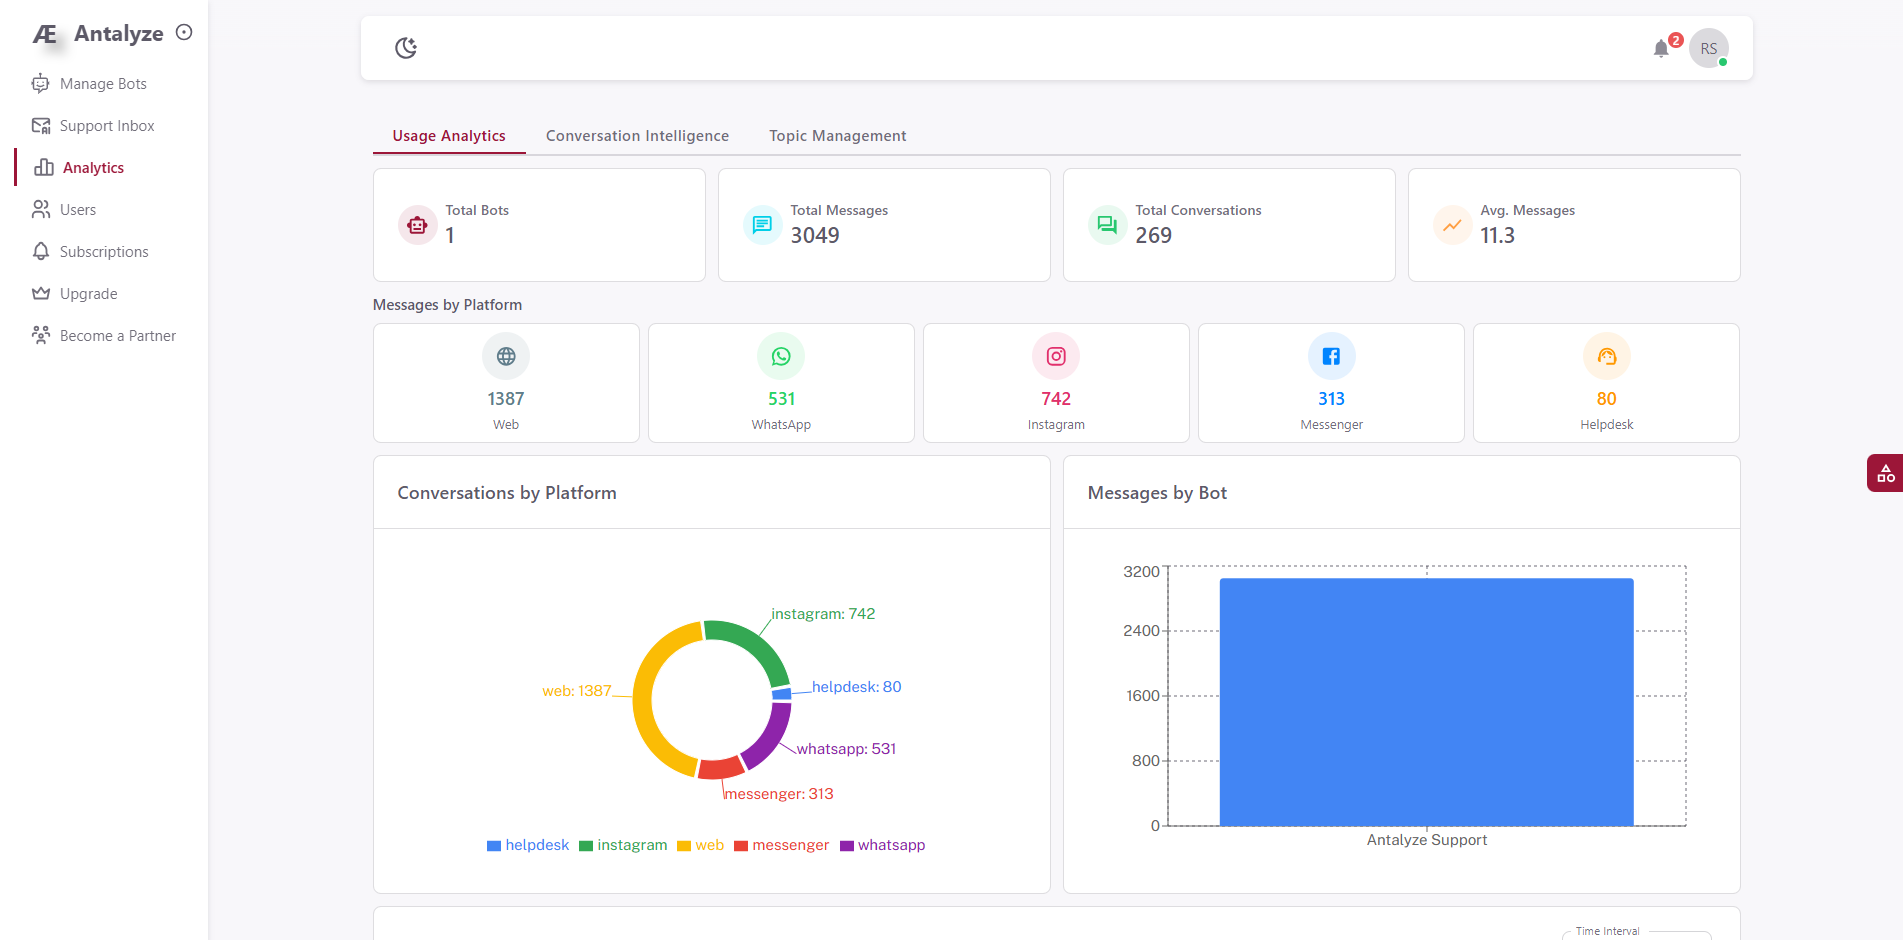This screenshot has width=1903, height=940.
Task: Toggle the helpdesk legend swatch in donut chart
Action: [494, 846]
